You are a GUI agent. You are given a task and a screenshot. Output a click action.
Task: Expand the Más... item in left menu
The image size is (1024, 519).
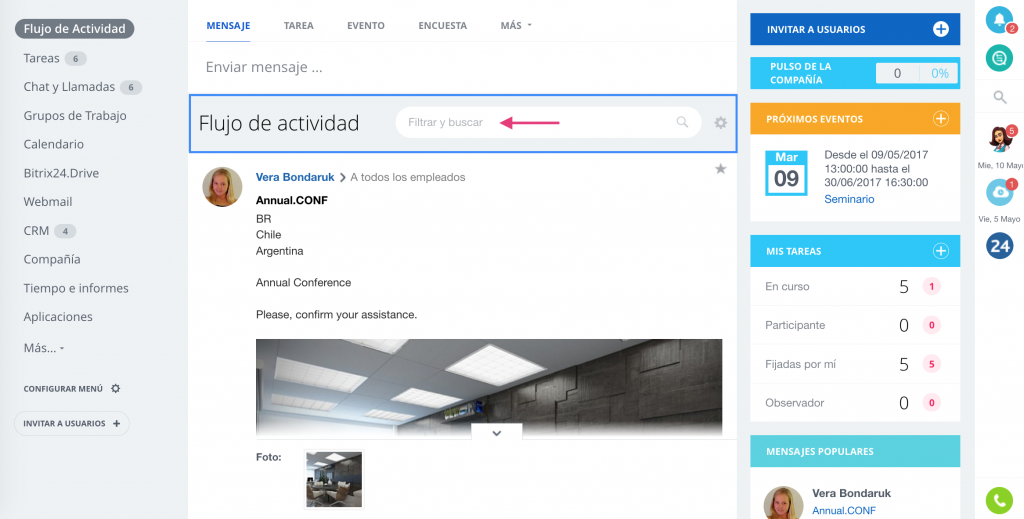[x=44, y=348]
